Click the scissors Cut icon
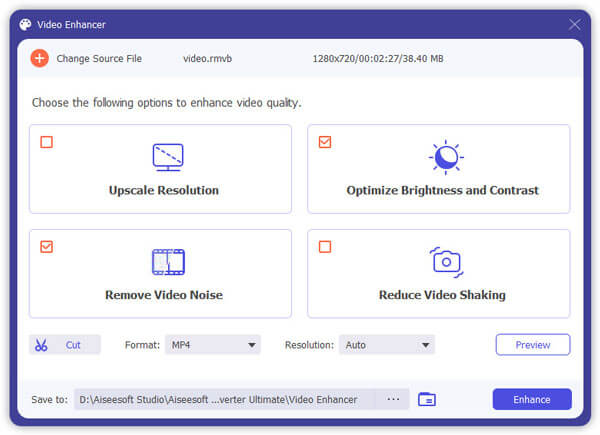This screenshot has height=435, width=600. click(41, 345)
